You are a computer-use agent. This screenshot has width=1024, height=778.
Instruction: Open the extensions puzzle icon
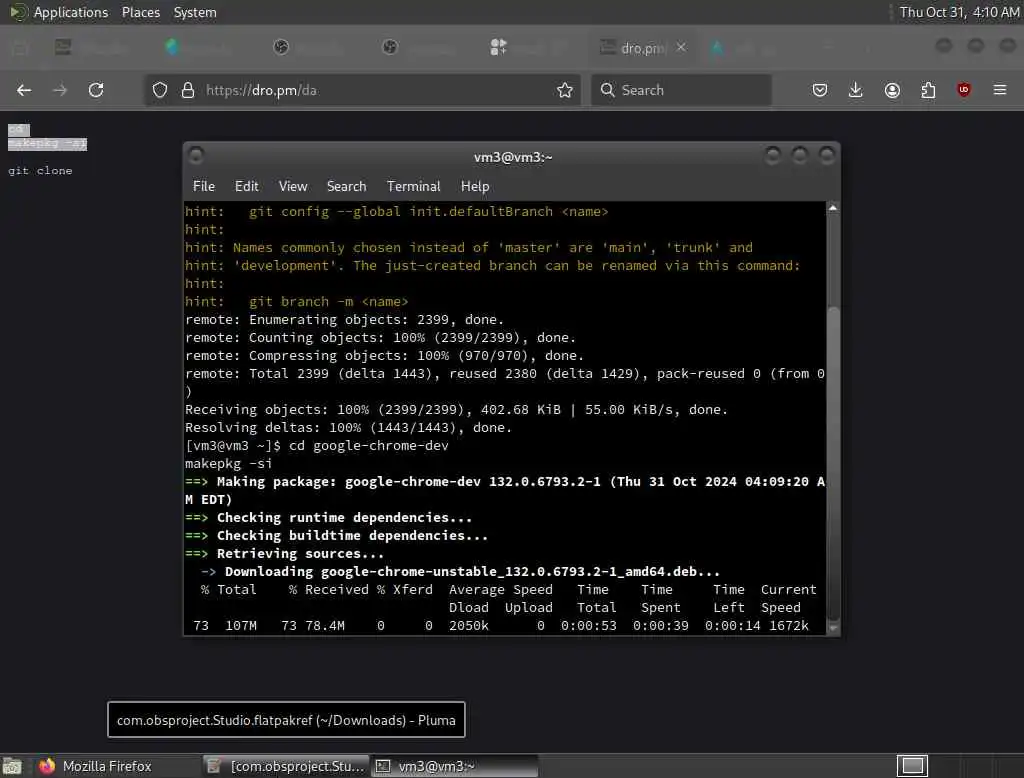click(x=928, y=90)
